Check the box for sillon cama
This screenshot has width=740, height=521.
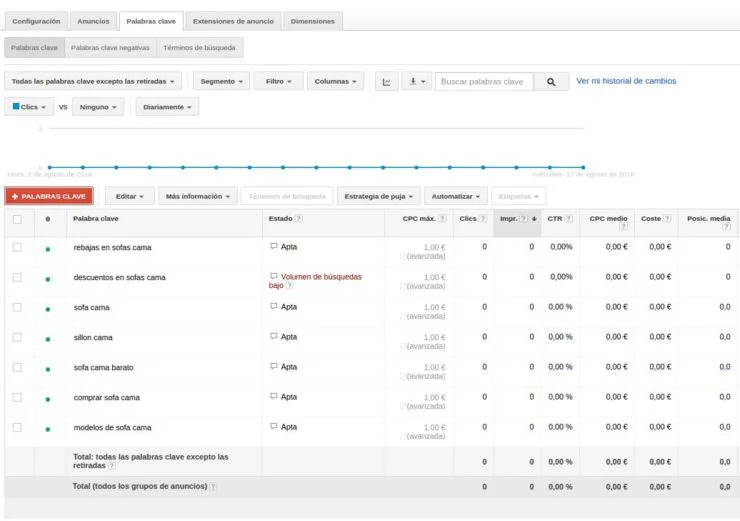17,337
